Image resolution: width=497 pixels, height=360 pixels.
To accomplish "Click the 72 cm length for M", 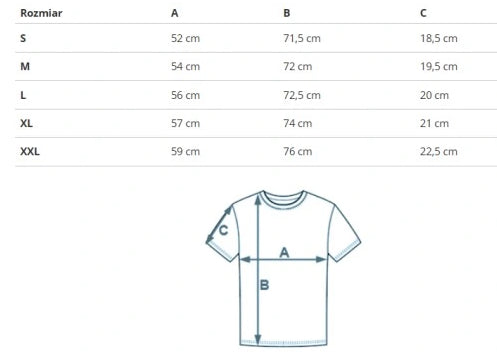I will [298, 66].
